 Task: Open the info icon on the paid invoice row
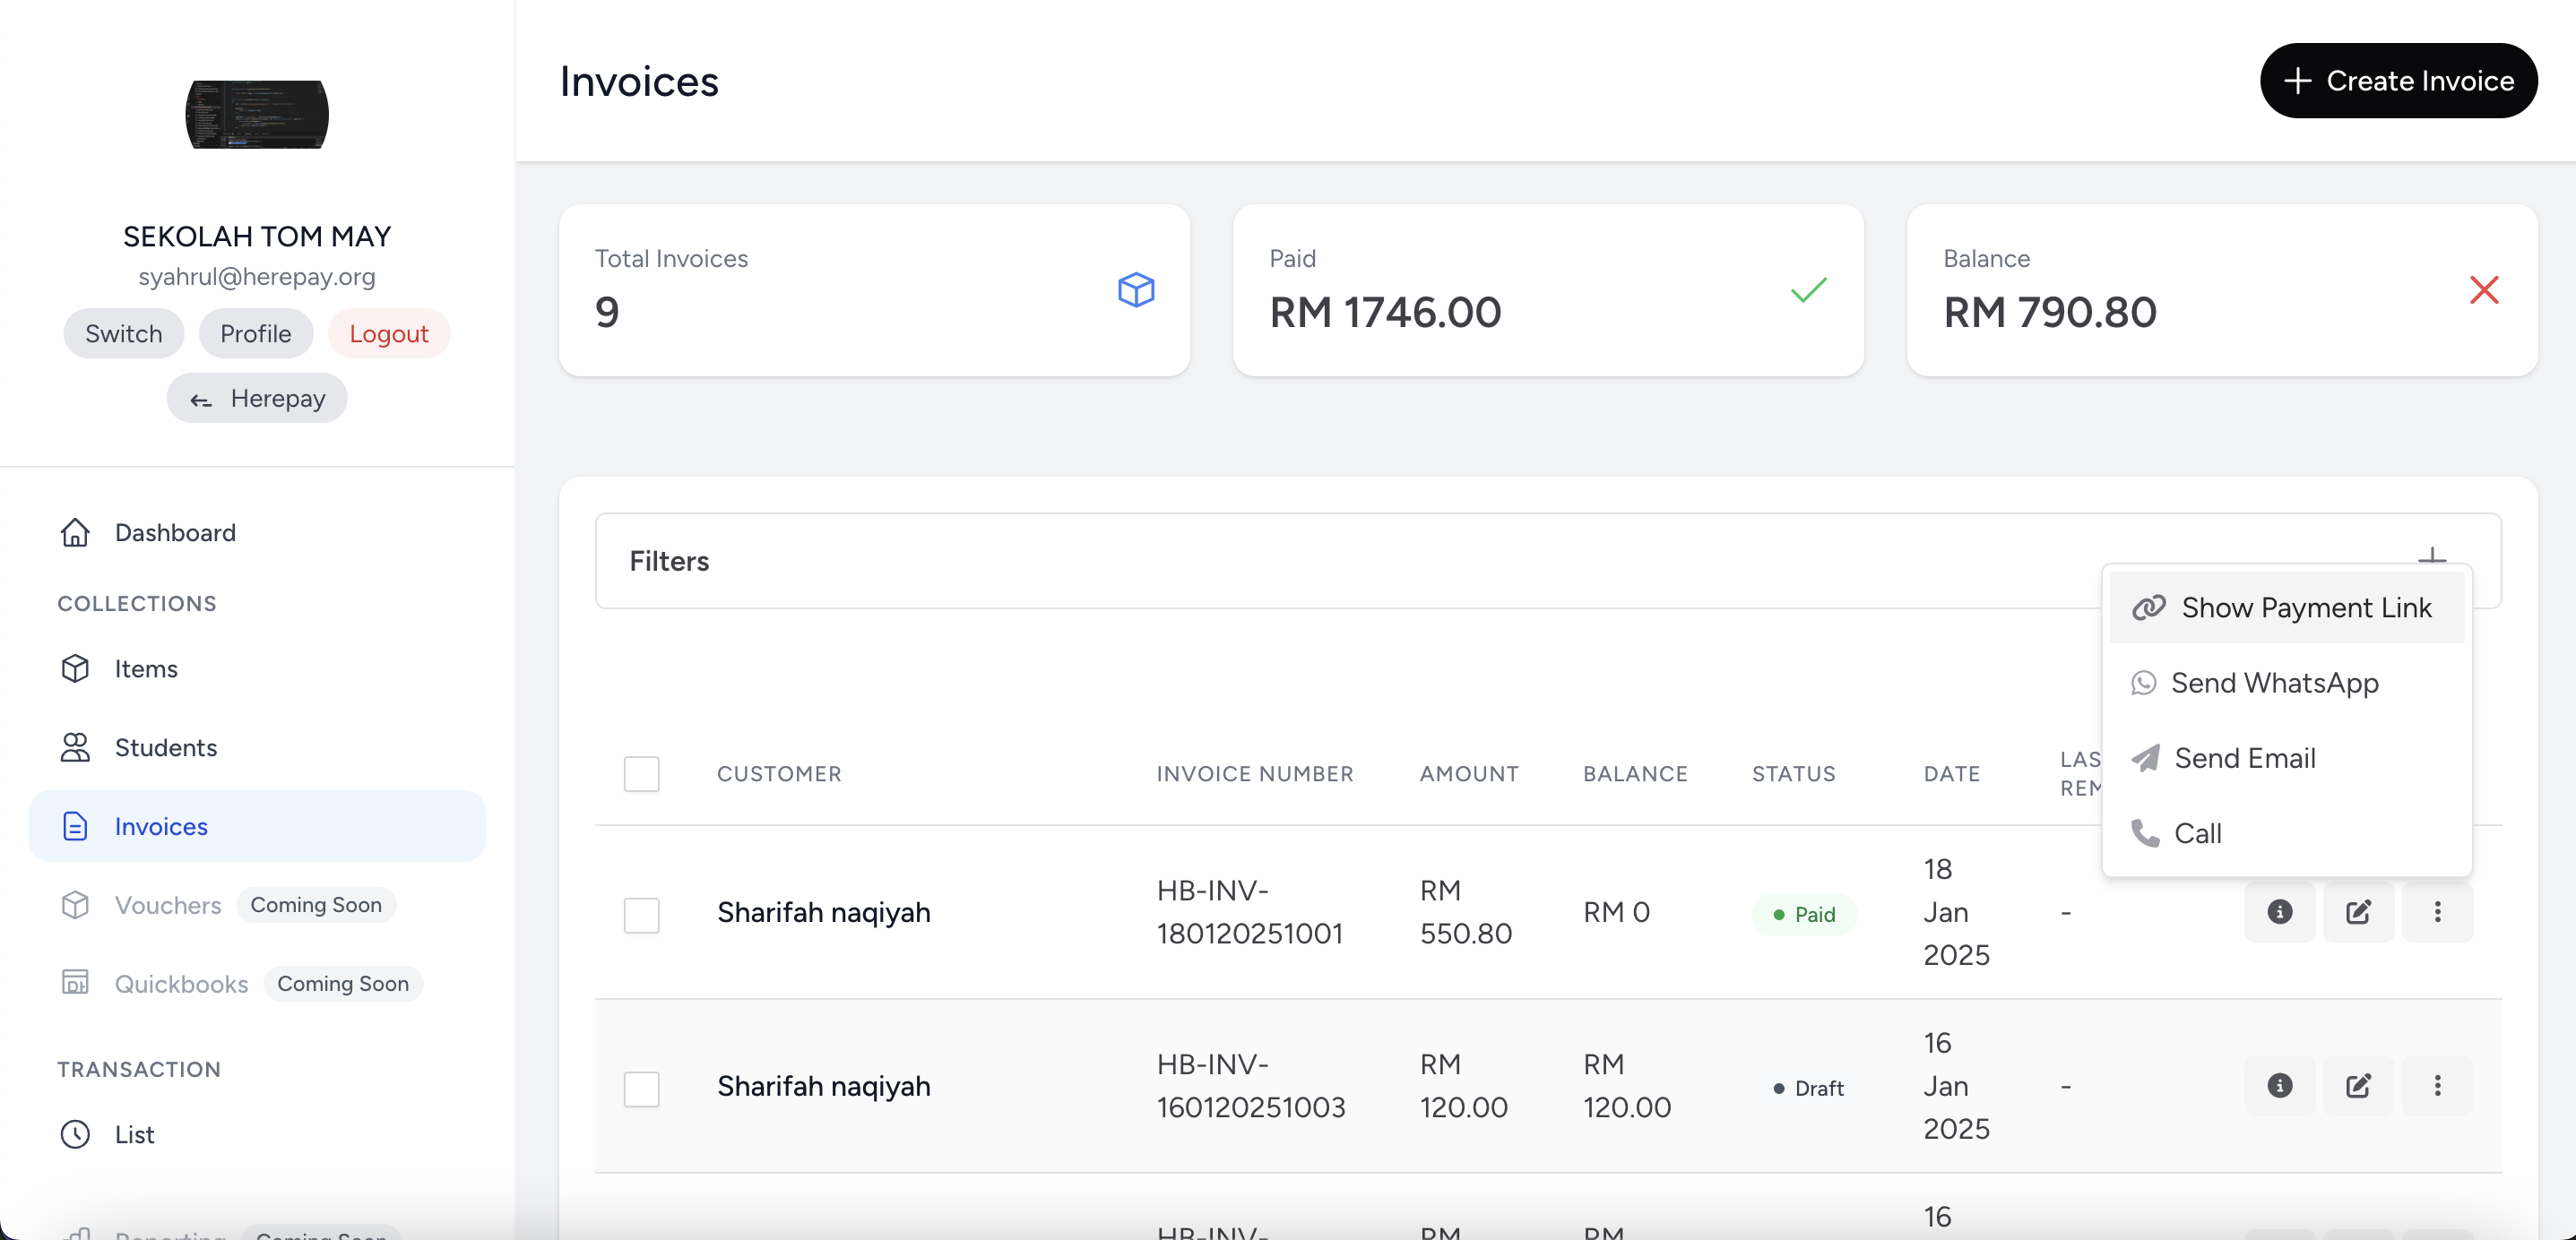[2280, 912]
